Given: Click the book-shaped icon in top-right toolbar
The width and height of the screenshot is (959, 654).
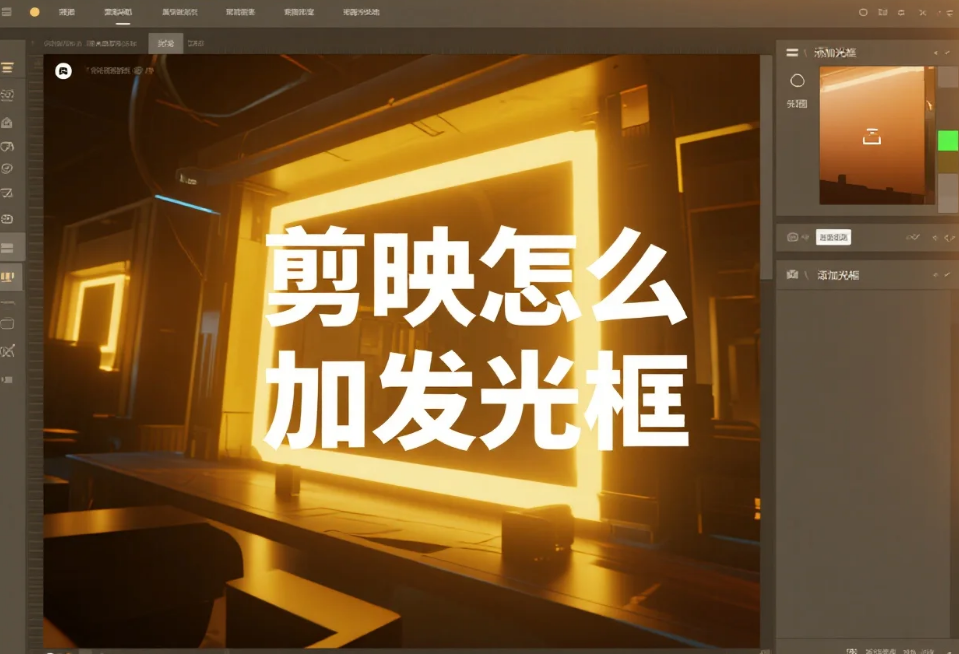Looking at the screenshot, I should tap(883, 12).
